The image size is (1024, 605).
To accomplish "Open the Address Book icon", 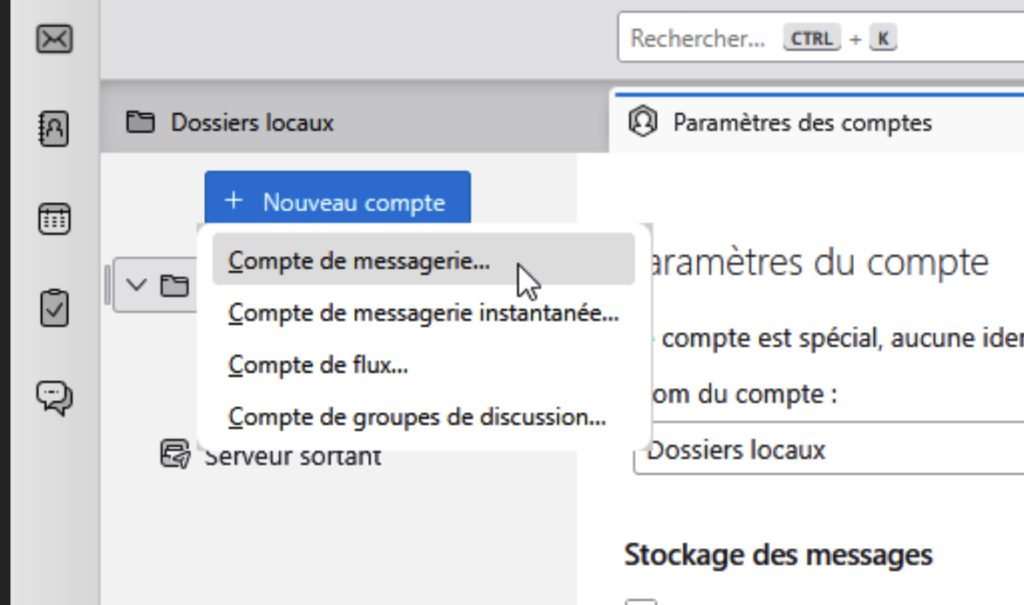I will [54, 129].
